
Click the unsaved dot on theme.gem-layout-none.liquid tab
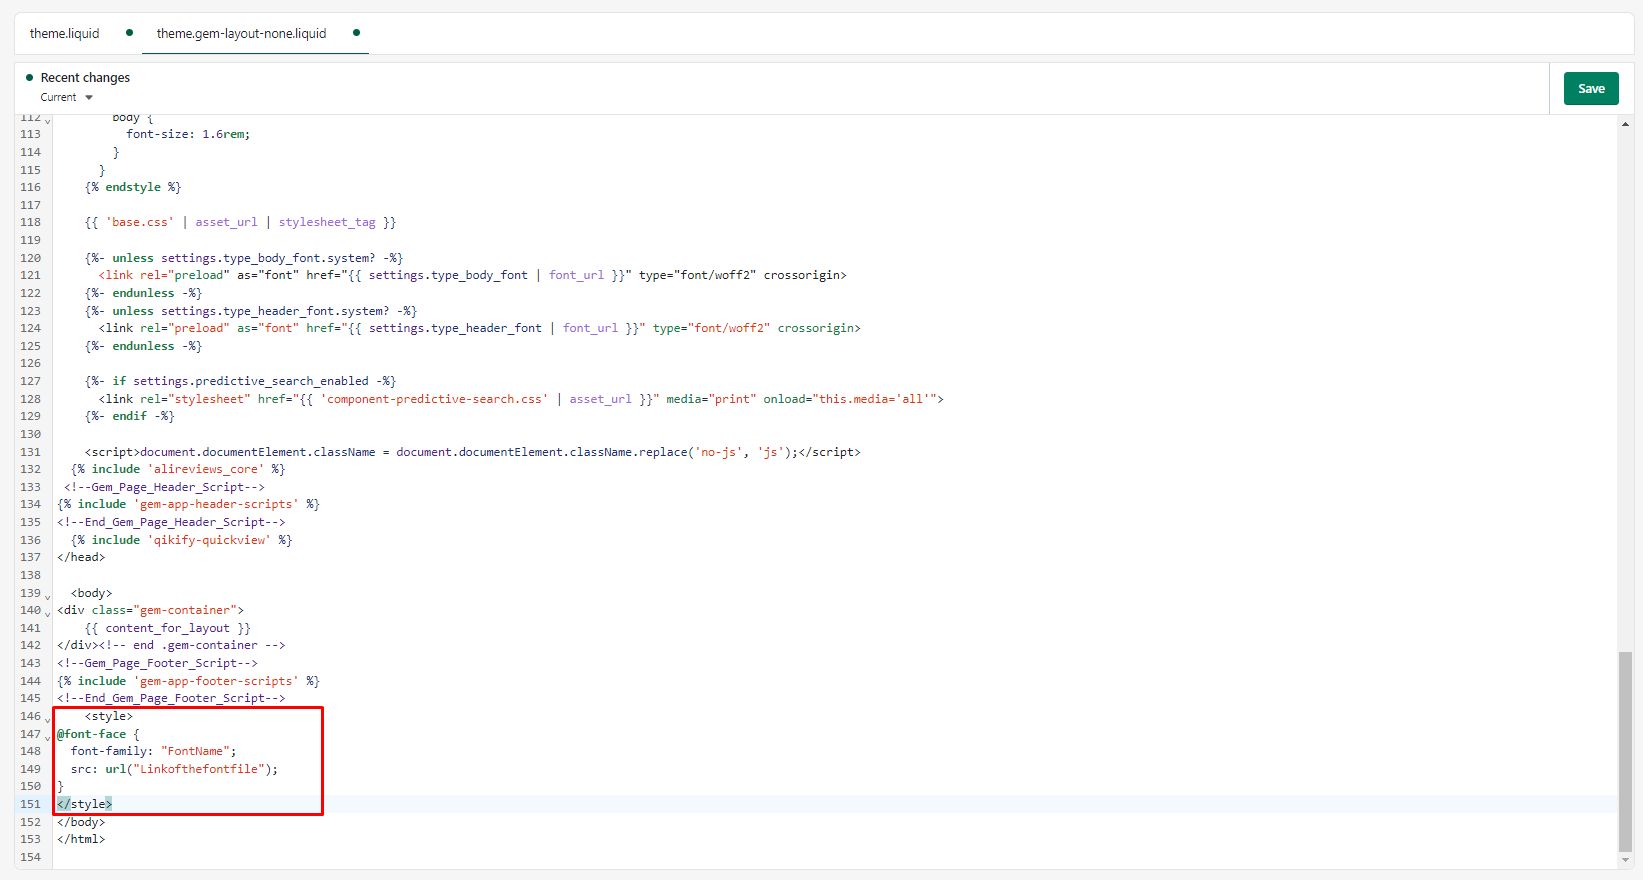pyautogui.click(x=356, y=33)
